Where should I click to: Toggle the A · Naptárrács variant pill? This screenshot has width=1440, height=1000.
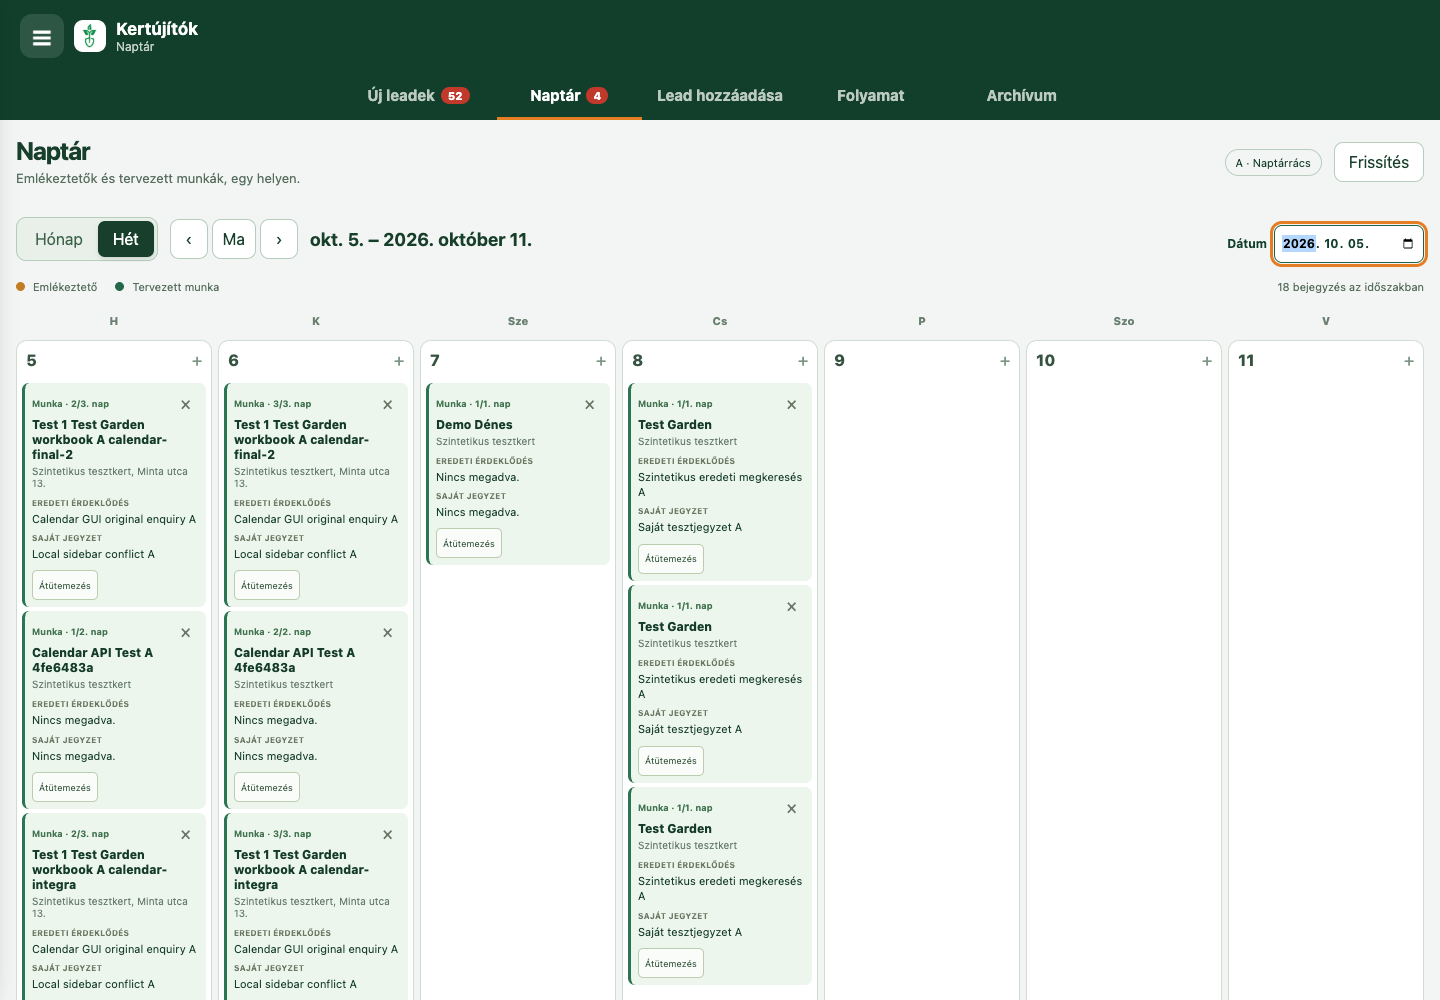[1273, 163]
